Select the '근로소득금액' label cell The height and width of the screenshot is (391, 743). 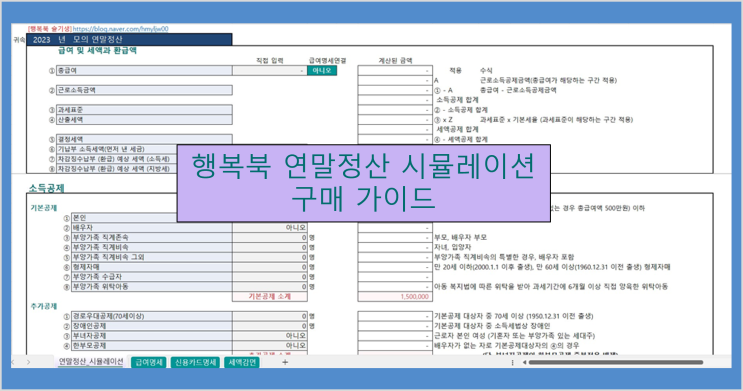point(144,90)
